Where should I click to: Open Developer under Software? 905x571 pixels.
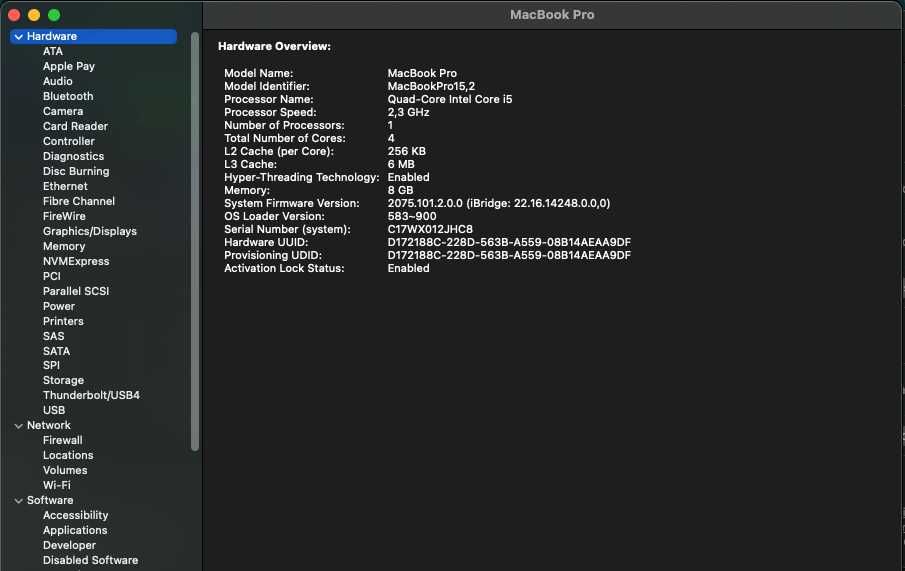click(69, 546)
